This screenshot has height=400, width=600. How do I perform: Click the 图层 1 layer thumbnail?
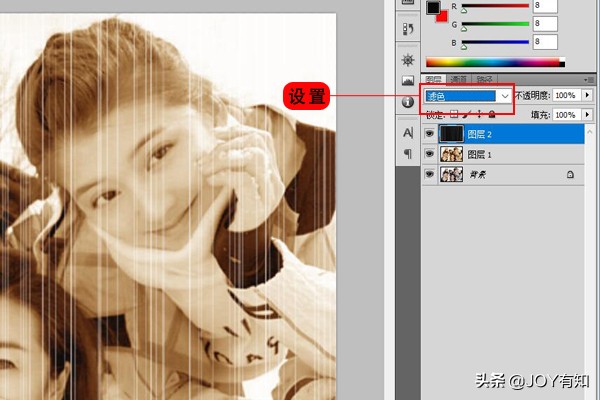[451, 154]
